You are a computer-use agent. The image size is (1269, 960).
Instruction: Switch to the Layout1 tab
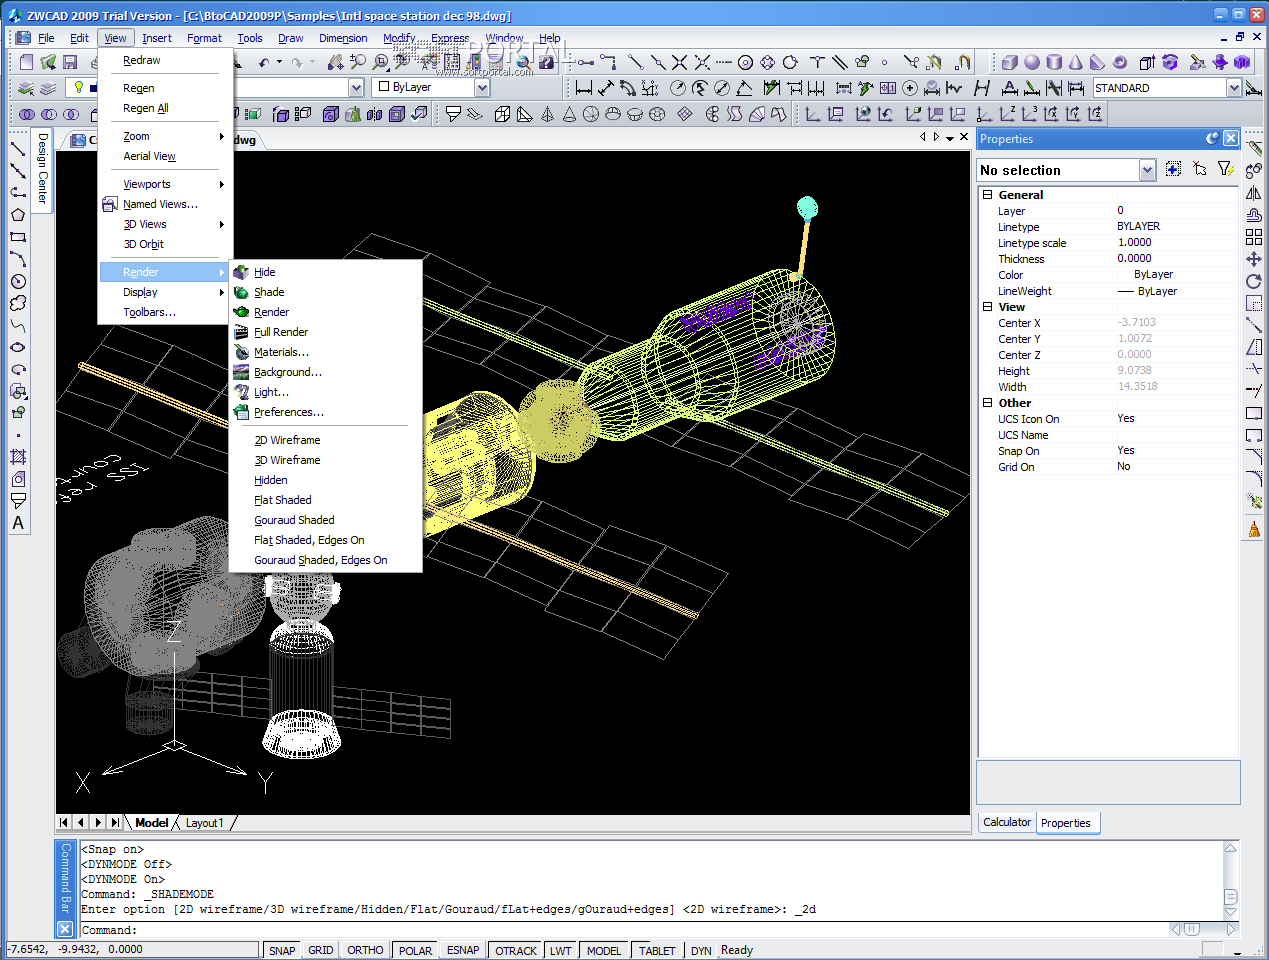click(x=204, y=823)
